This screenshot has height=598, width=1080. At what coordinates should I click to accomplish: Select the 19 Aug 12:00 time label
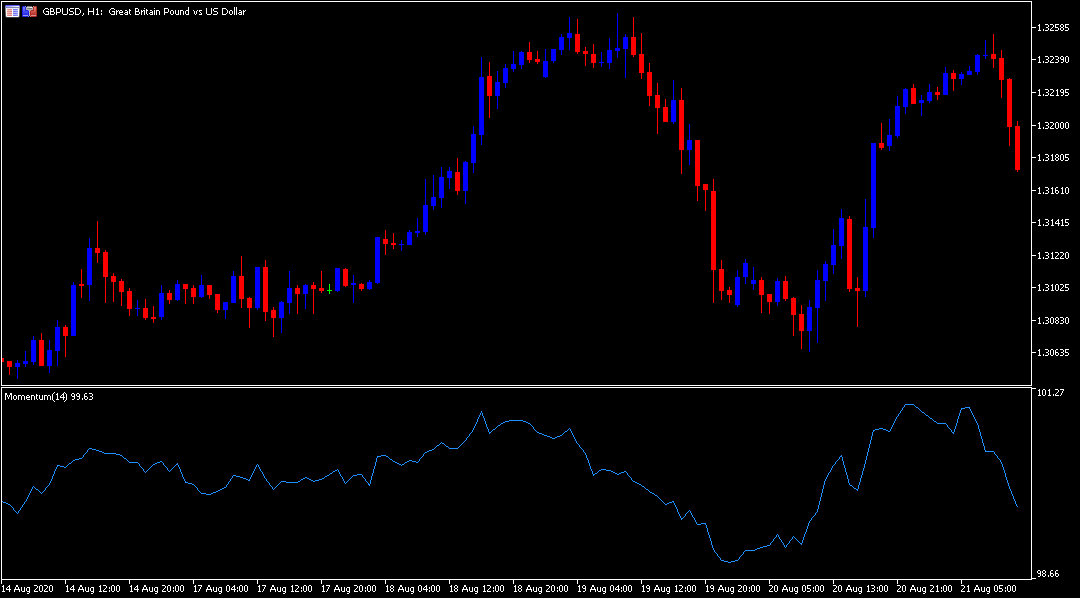pos(669,589)
